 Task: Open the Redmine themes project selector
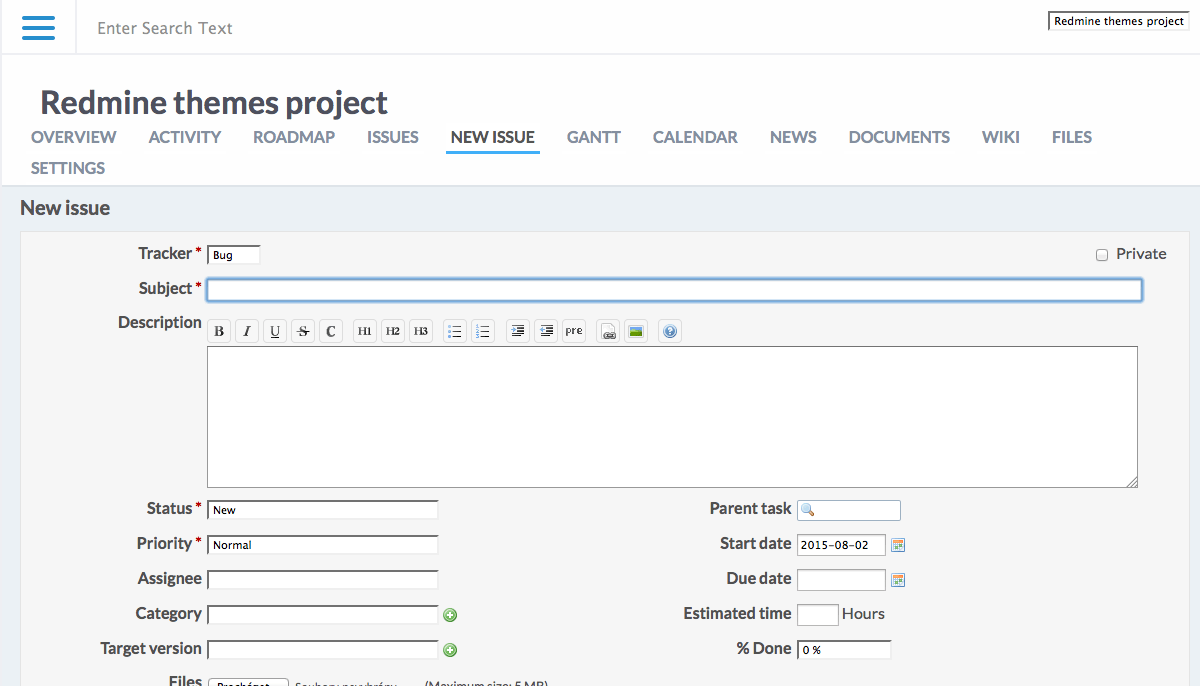point(1119,21)
